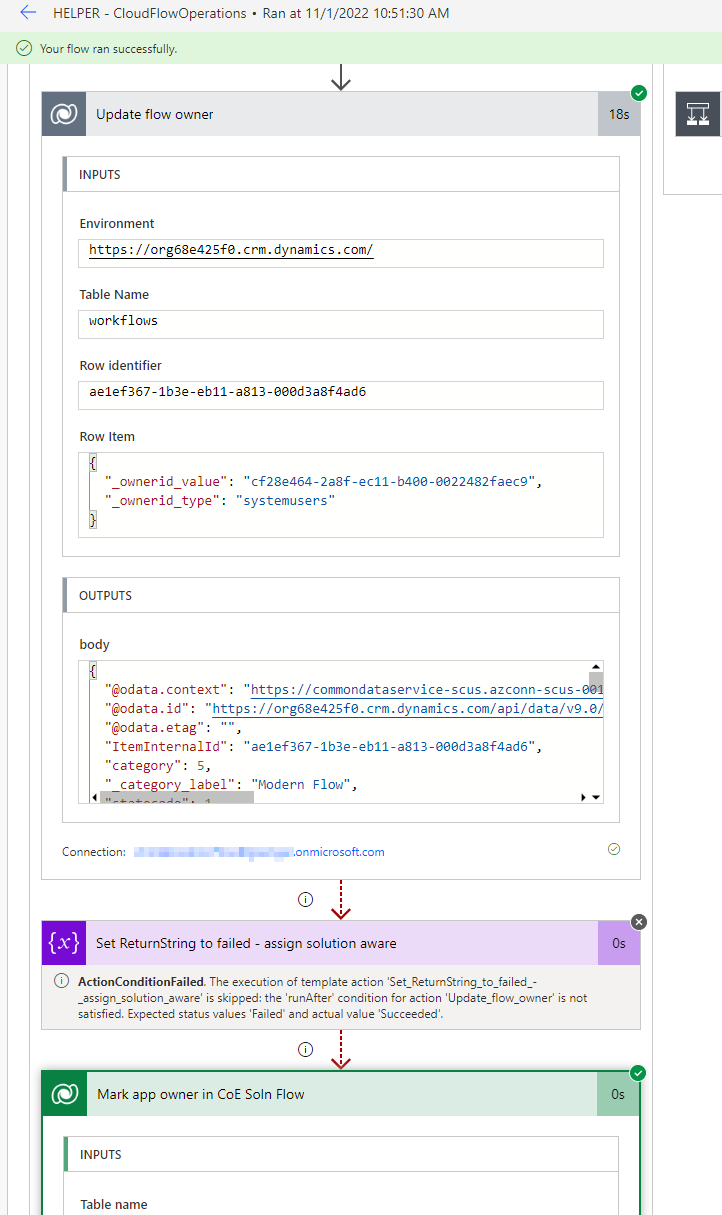Click the info icon above Mark app owner action

[305, 1049]
